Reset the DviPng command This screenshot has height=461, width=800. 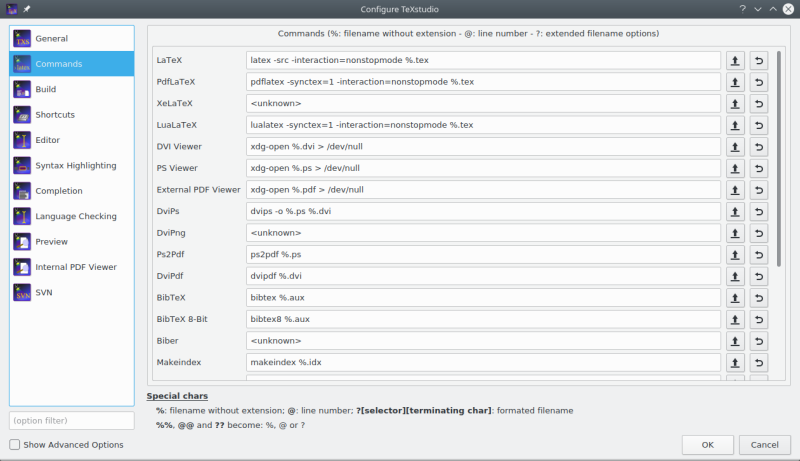tap(759, 233)
